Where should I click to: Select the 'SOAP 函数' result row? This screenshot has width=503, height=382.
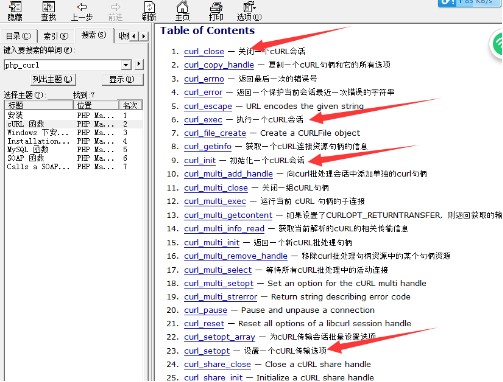(74, 158)
